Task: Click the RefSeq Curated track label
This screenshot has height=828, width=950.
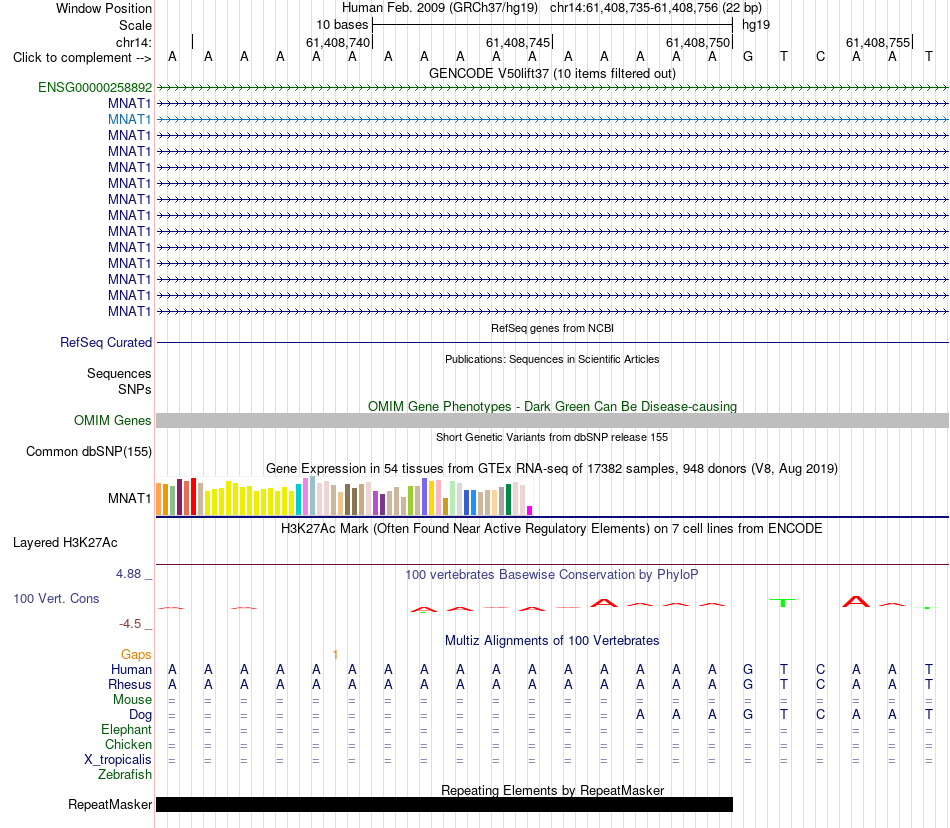Action: click(x=106, y=342)
